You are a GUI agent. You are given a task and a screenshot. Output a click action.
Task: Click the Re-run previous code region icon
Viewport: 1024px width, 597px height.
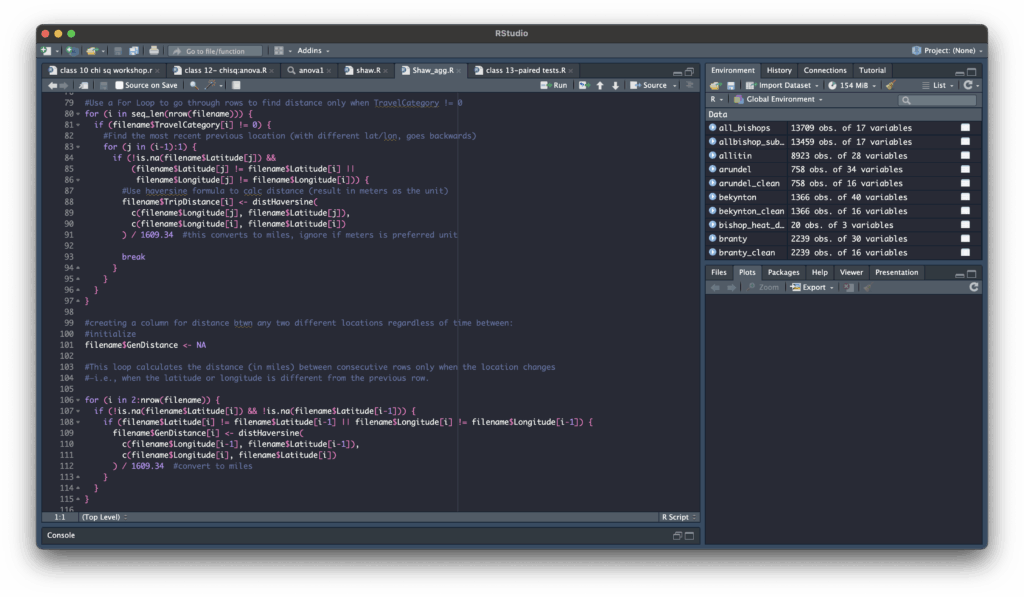tap(583, 85)
